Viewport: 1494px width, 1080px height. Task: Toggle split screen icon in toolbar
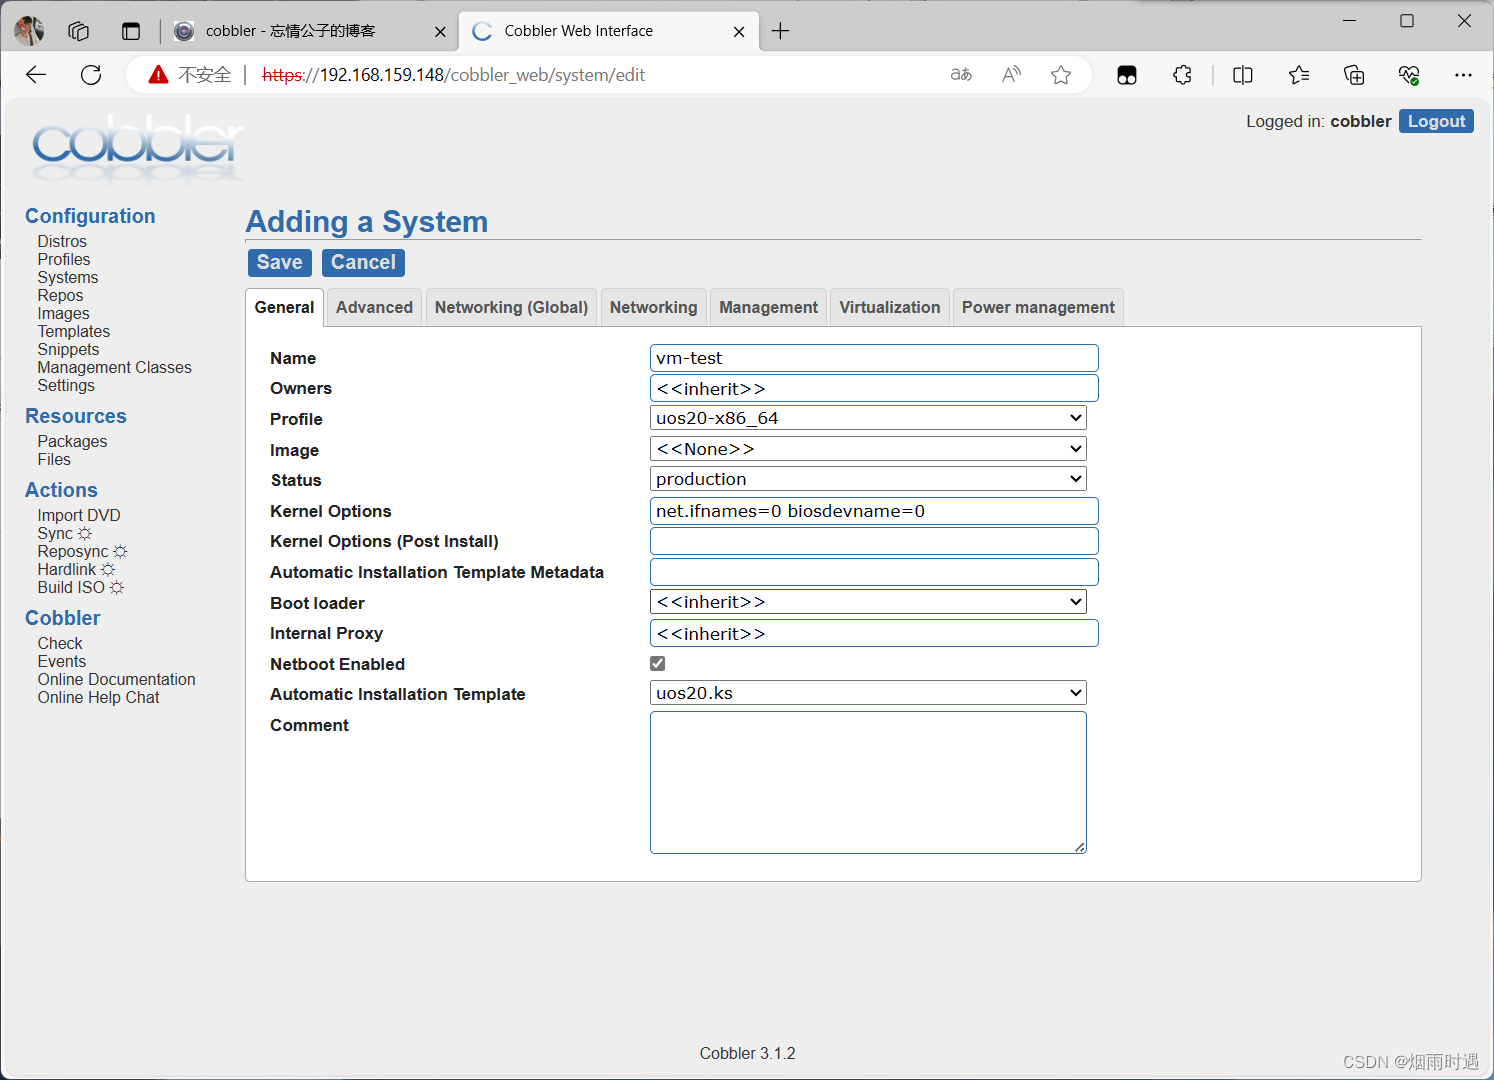pos(1243,75)
